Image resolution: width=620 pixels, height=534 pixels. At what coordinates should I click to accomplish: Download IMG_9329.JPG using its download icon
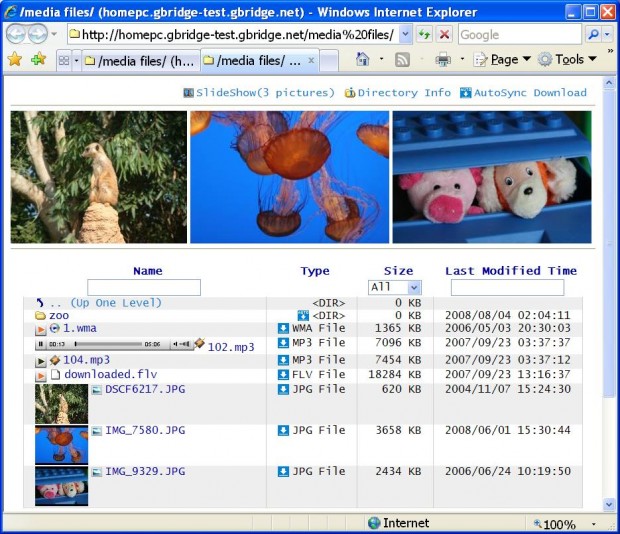tap(283, 472)
